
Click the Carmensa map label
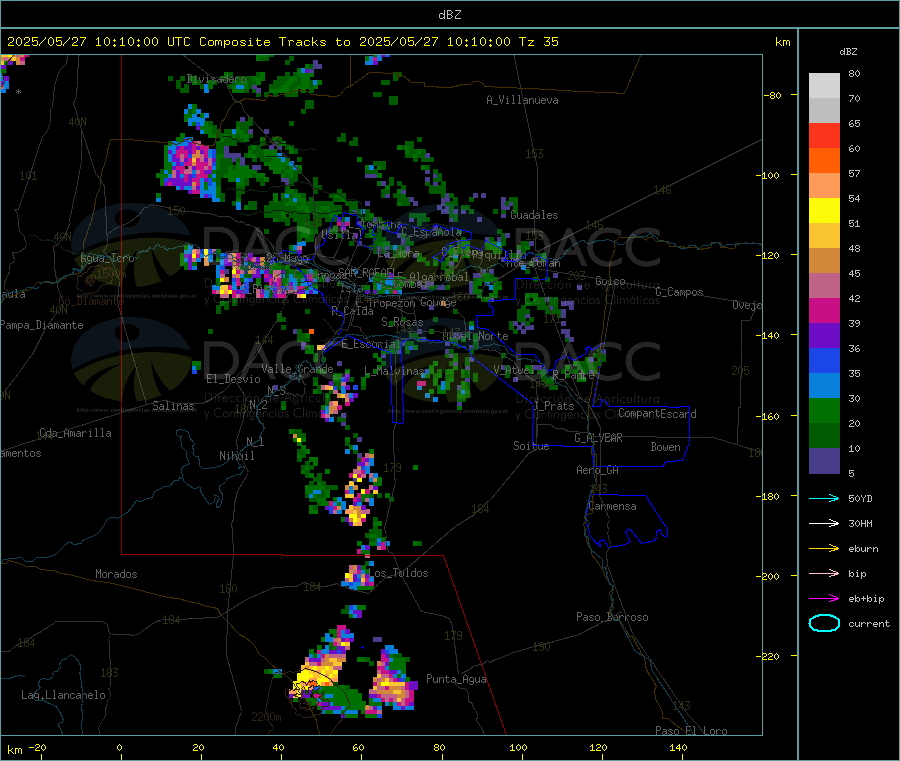[x=612, y=506]
